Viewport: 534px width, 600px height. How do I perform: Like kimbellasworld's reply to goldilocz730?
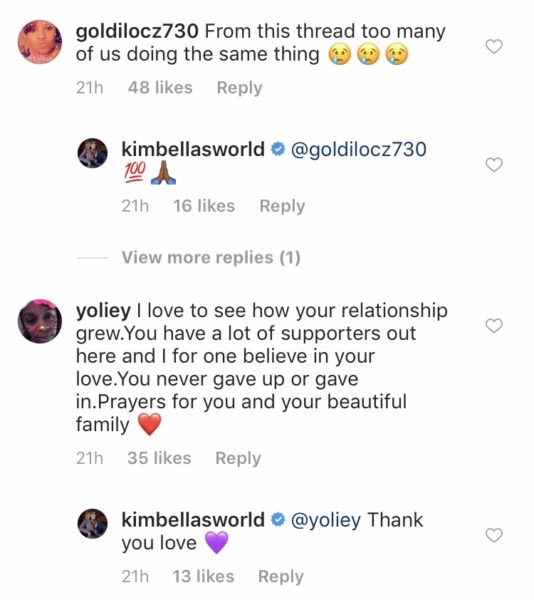(x=494, y=165)
